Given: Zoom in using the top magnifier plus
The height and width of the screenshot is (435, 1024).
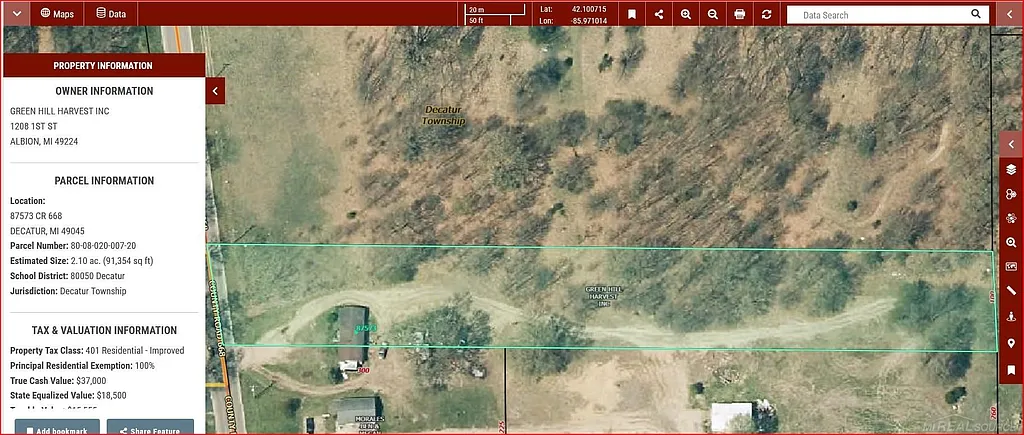Looking at the screenshot, I should point(686,14).
